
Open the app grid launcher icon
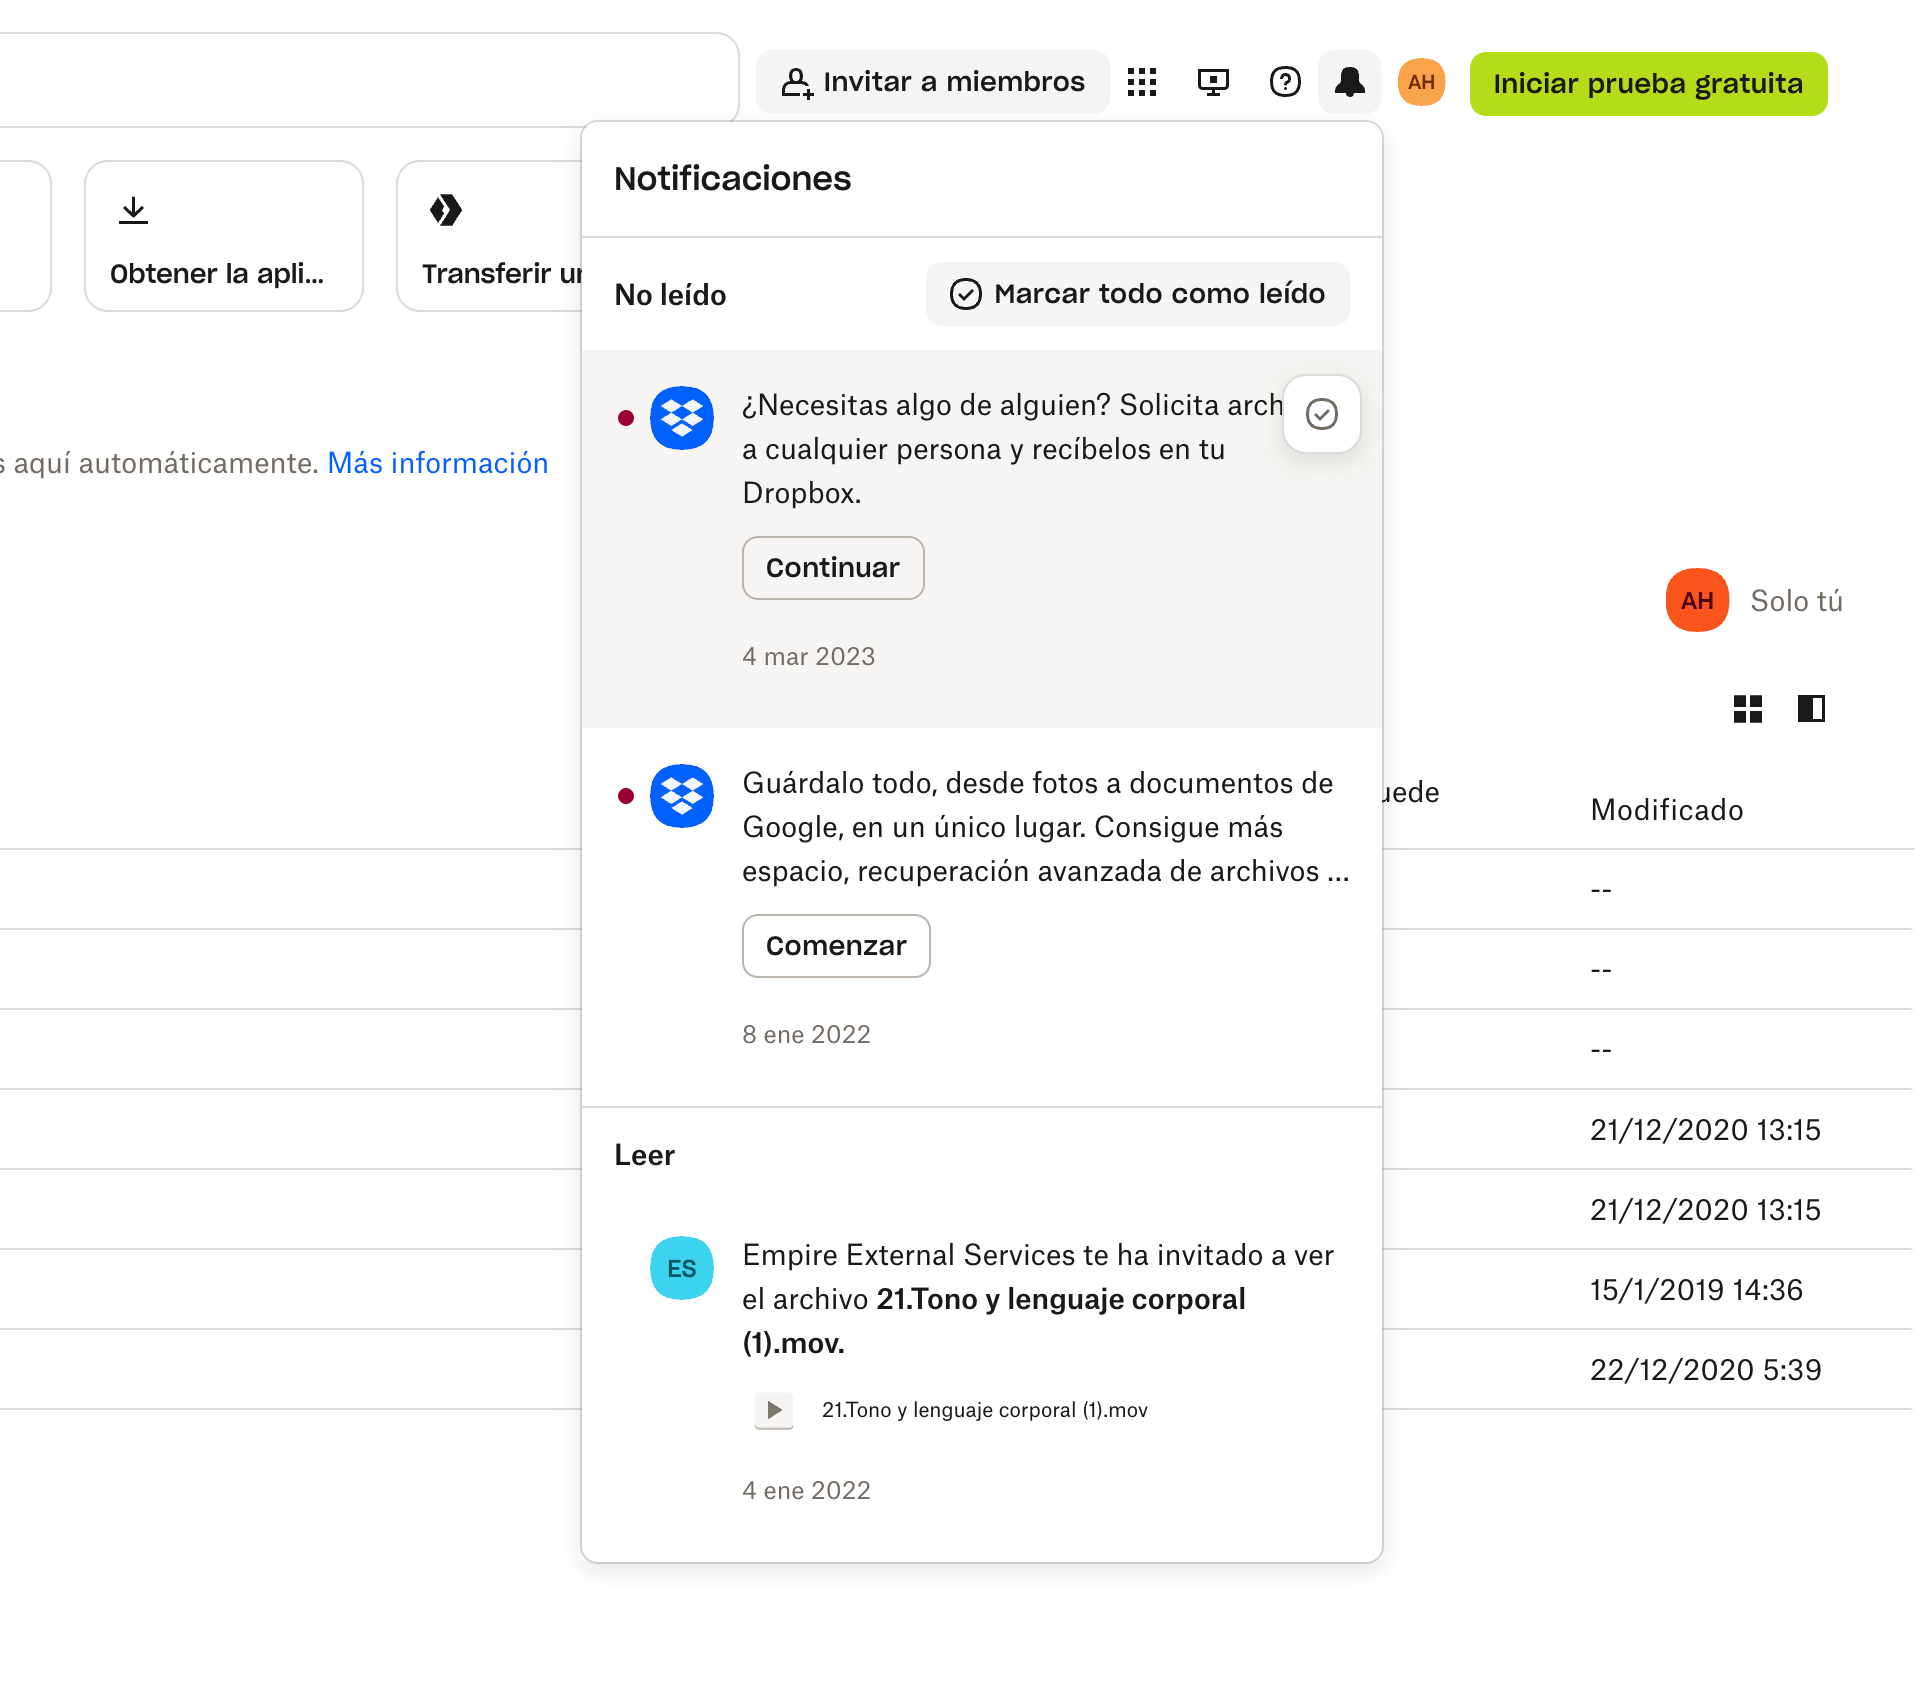1141,82
